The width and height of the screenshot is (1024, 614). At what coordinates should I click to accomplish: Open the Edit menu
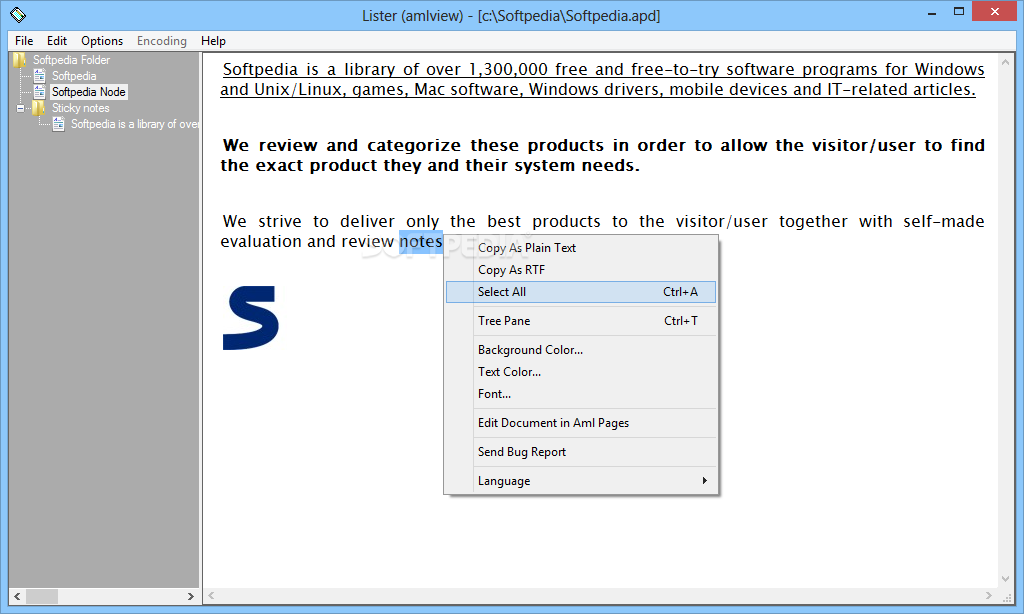click(x=57, y=40)
